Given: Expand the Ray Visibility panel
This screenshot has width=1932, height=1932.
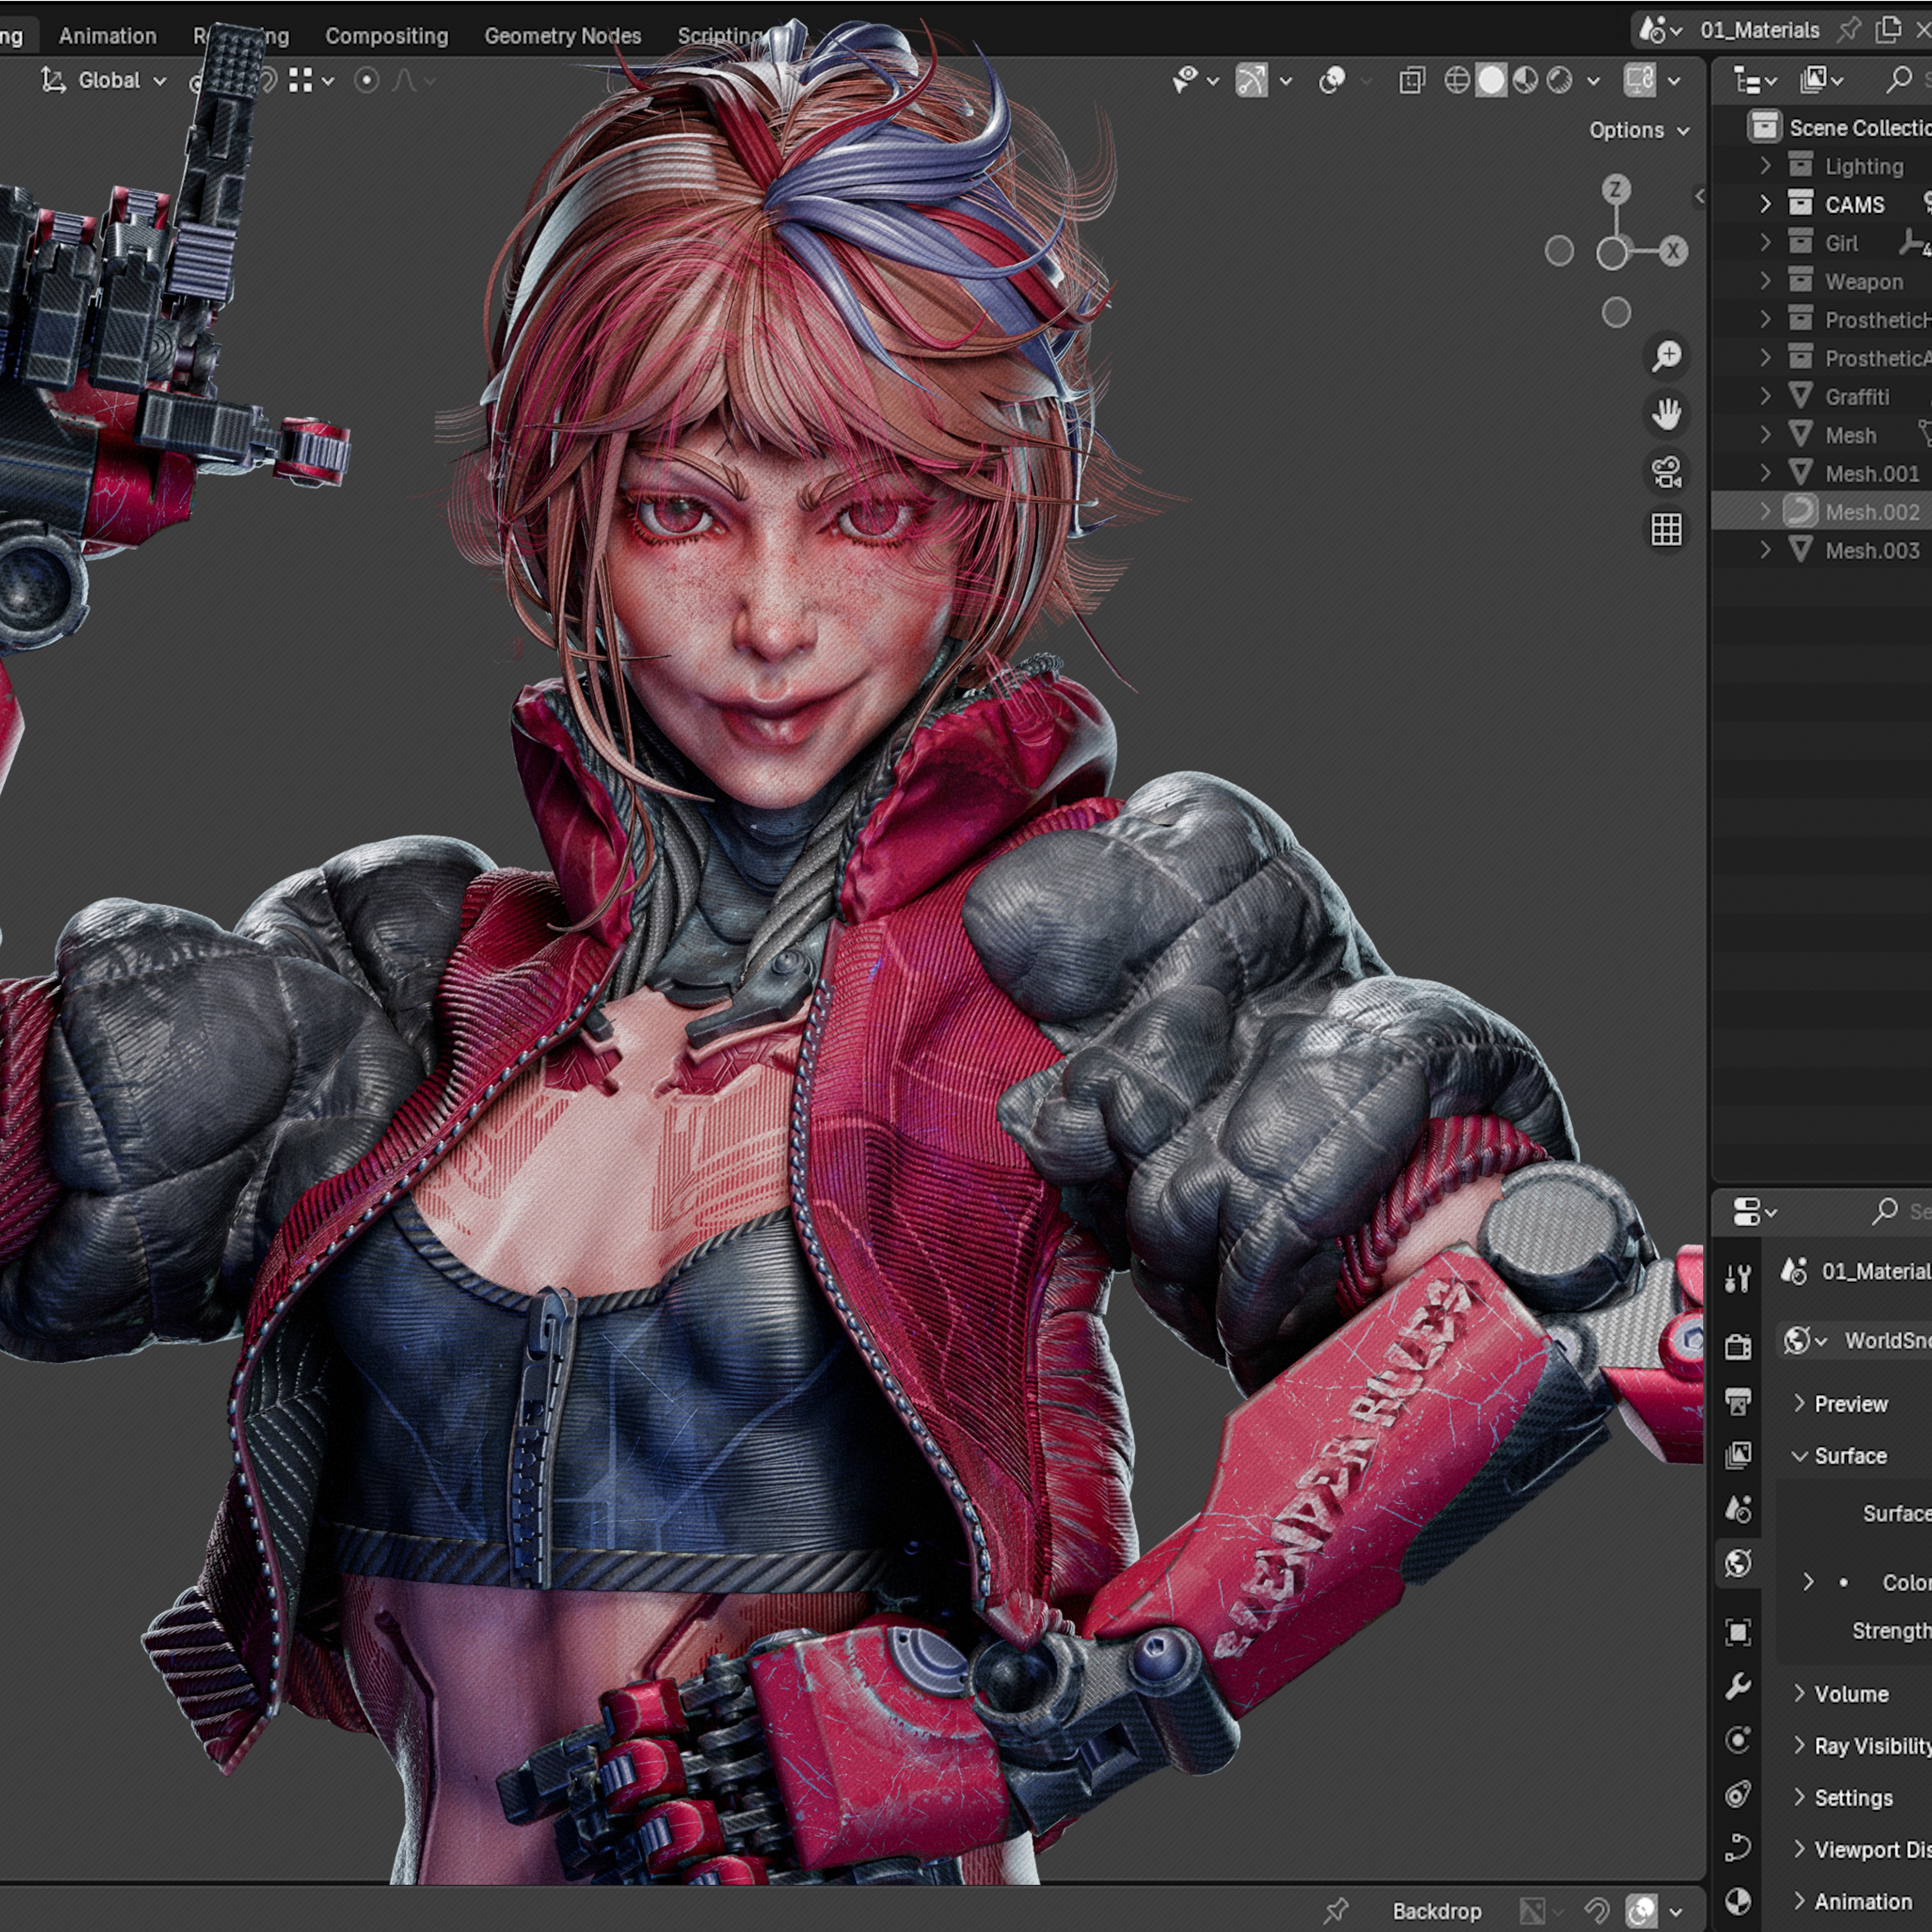Looking at the screenshot, I should click(1799, 1746).
